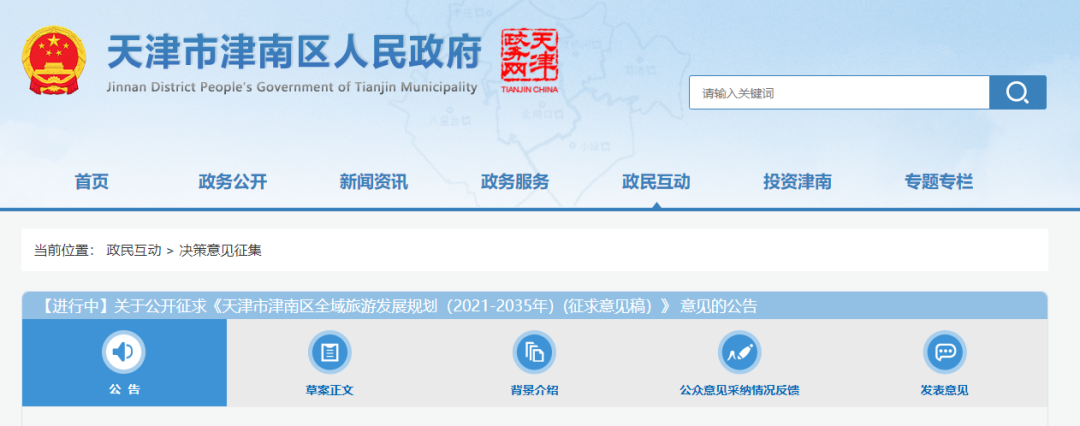1080x426 pixels.
Task: Focus the 请输入关键词 search field
Action: 839,92
